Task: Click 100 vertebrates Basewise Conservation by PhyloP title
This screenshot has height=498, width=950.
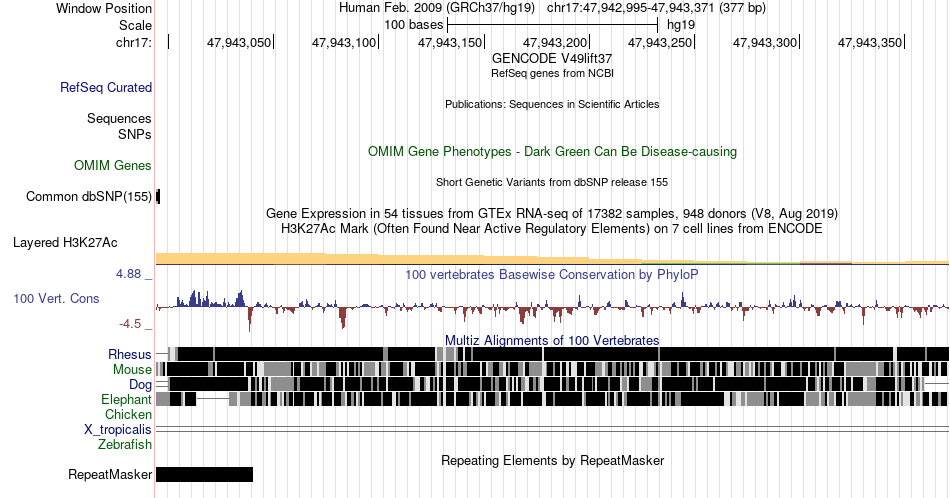Action: pos(552,274)
